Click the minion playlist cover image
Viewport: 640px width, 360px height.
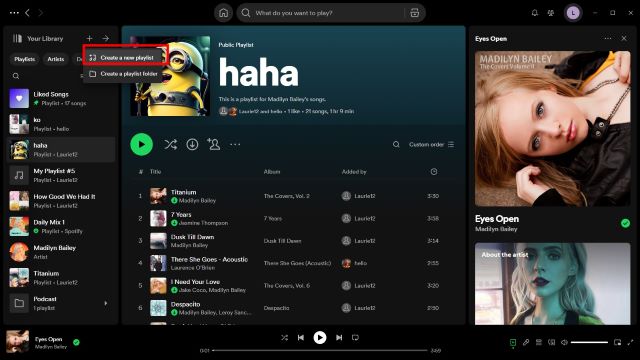pyautogui.click(x=170, y=76)
